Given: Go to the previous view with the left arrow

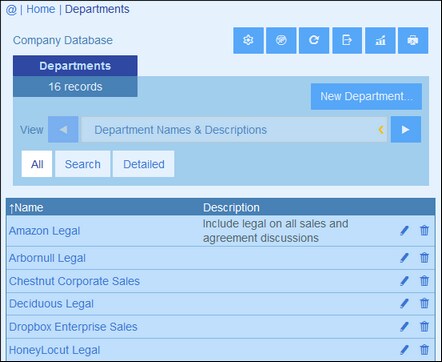Looking at the screenshot, I should point(63,129).
